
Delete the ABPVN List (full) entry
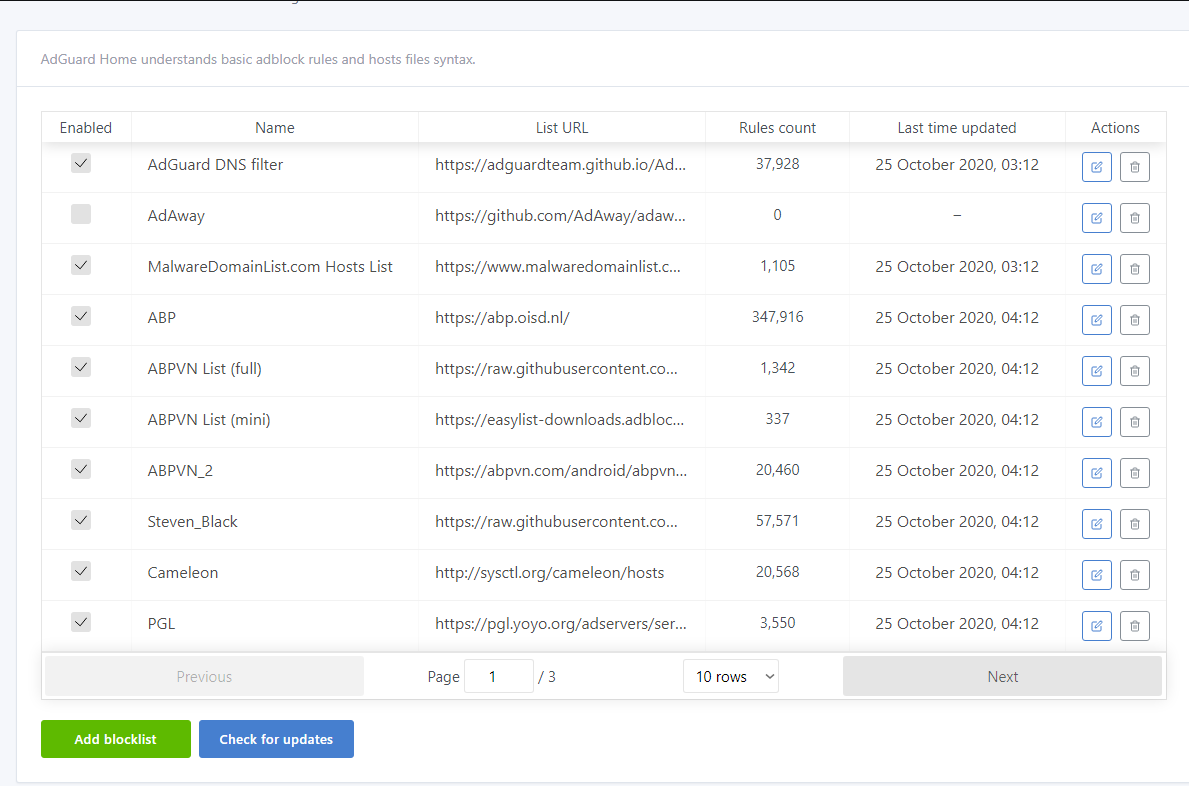pos(1134,371)
